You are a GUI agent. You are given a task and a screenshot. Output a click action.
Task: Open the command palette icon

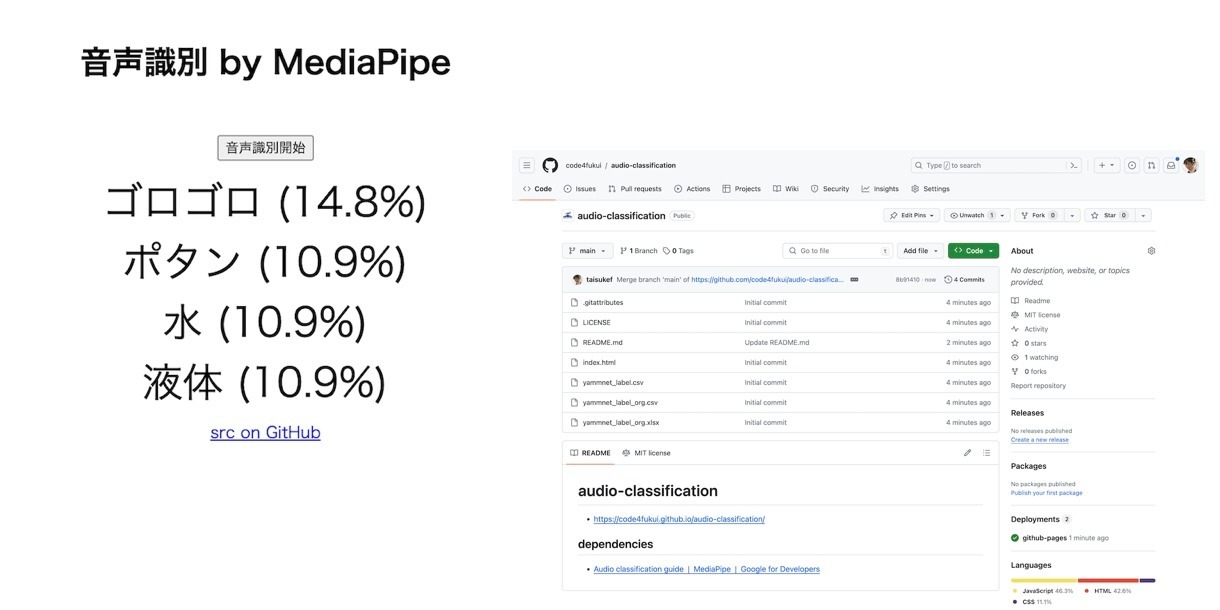click(x=1074, y=165)
